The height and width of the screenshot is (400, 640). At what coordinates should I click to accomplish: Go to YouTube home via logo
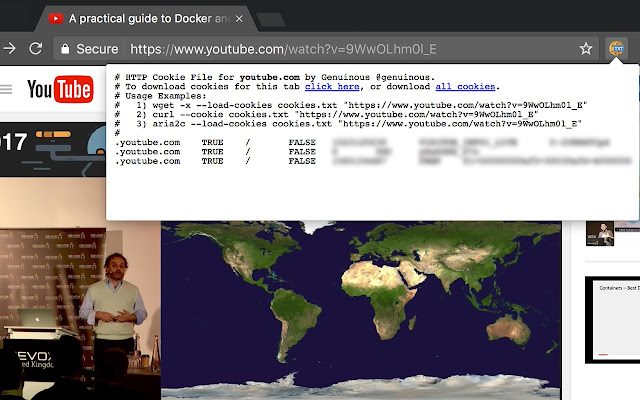point(60,90)
